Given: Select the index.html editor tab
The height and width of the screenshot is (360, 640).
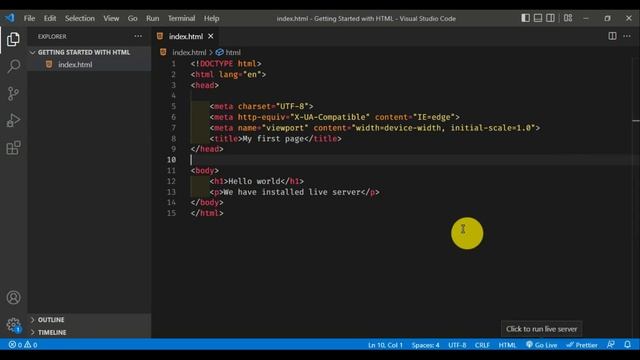Looking at the screenshot, I should click(x=185, y=36).
